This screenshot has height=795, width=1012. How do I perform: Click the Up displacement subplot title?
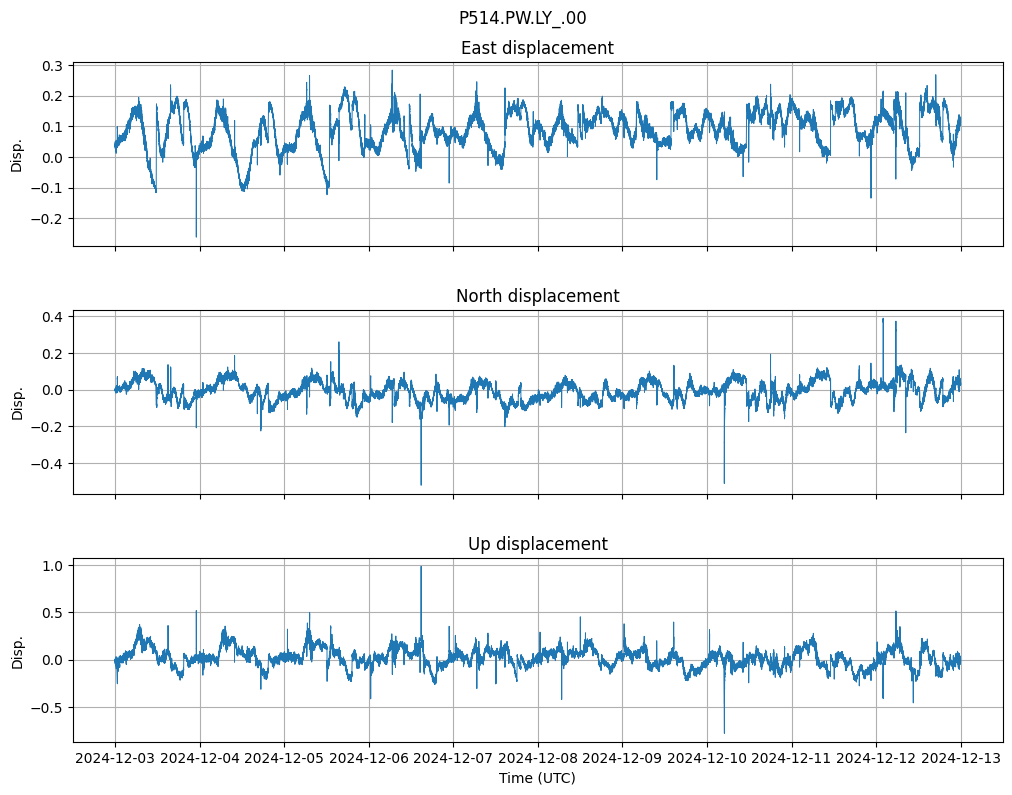pyautogui.click(x=537, y=544)
